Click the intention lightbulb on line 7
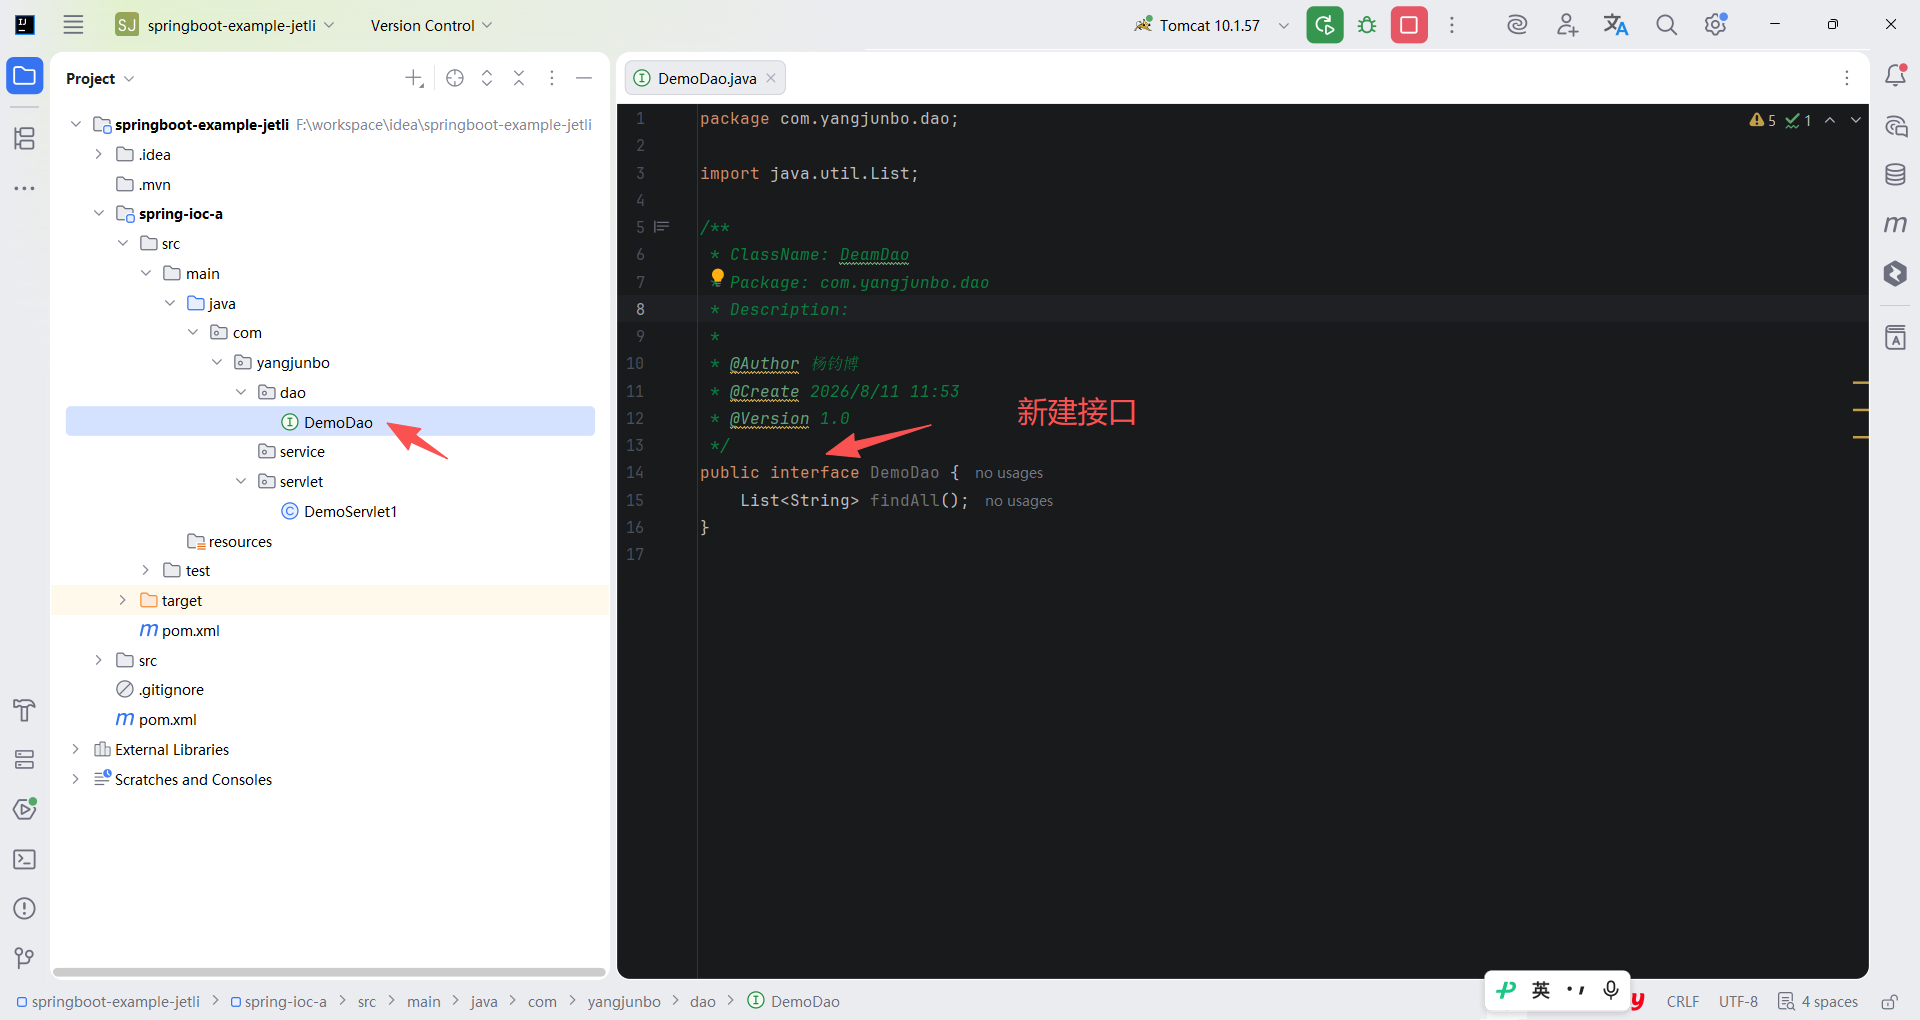 (x=717, y=277)
